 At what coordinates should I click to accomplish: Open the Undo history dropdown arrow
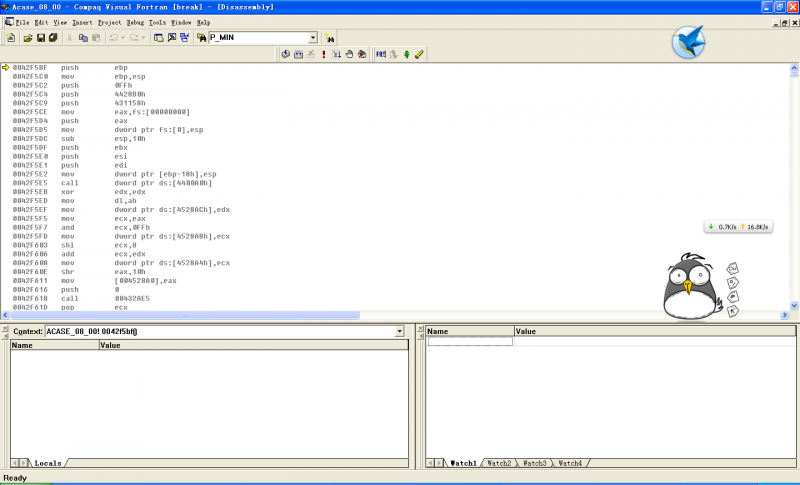(x=123, y=38)
